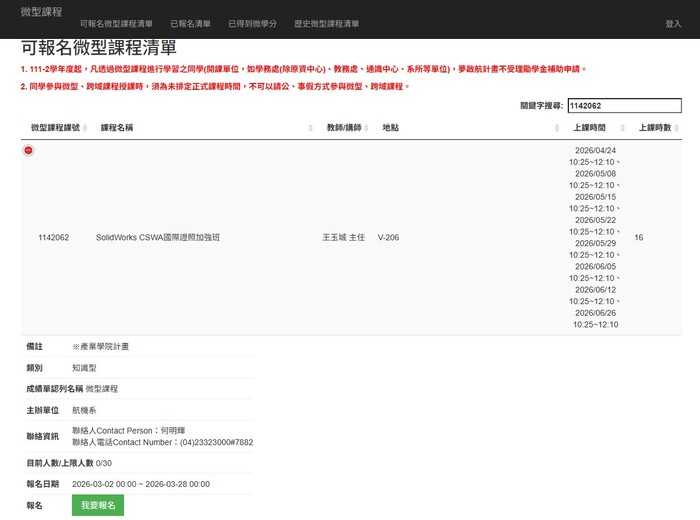
Task: Select registration period 2026-03-02 to 2026-03-28
Action: tap(141, 484)
